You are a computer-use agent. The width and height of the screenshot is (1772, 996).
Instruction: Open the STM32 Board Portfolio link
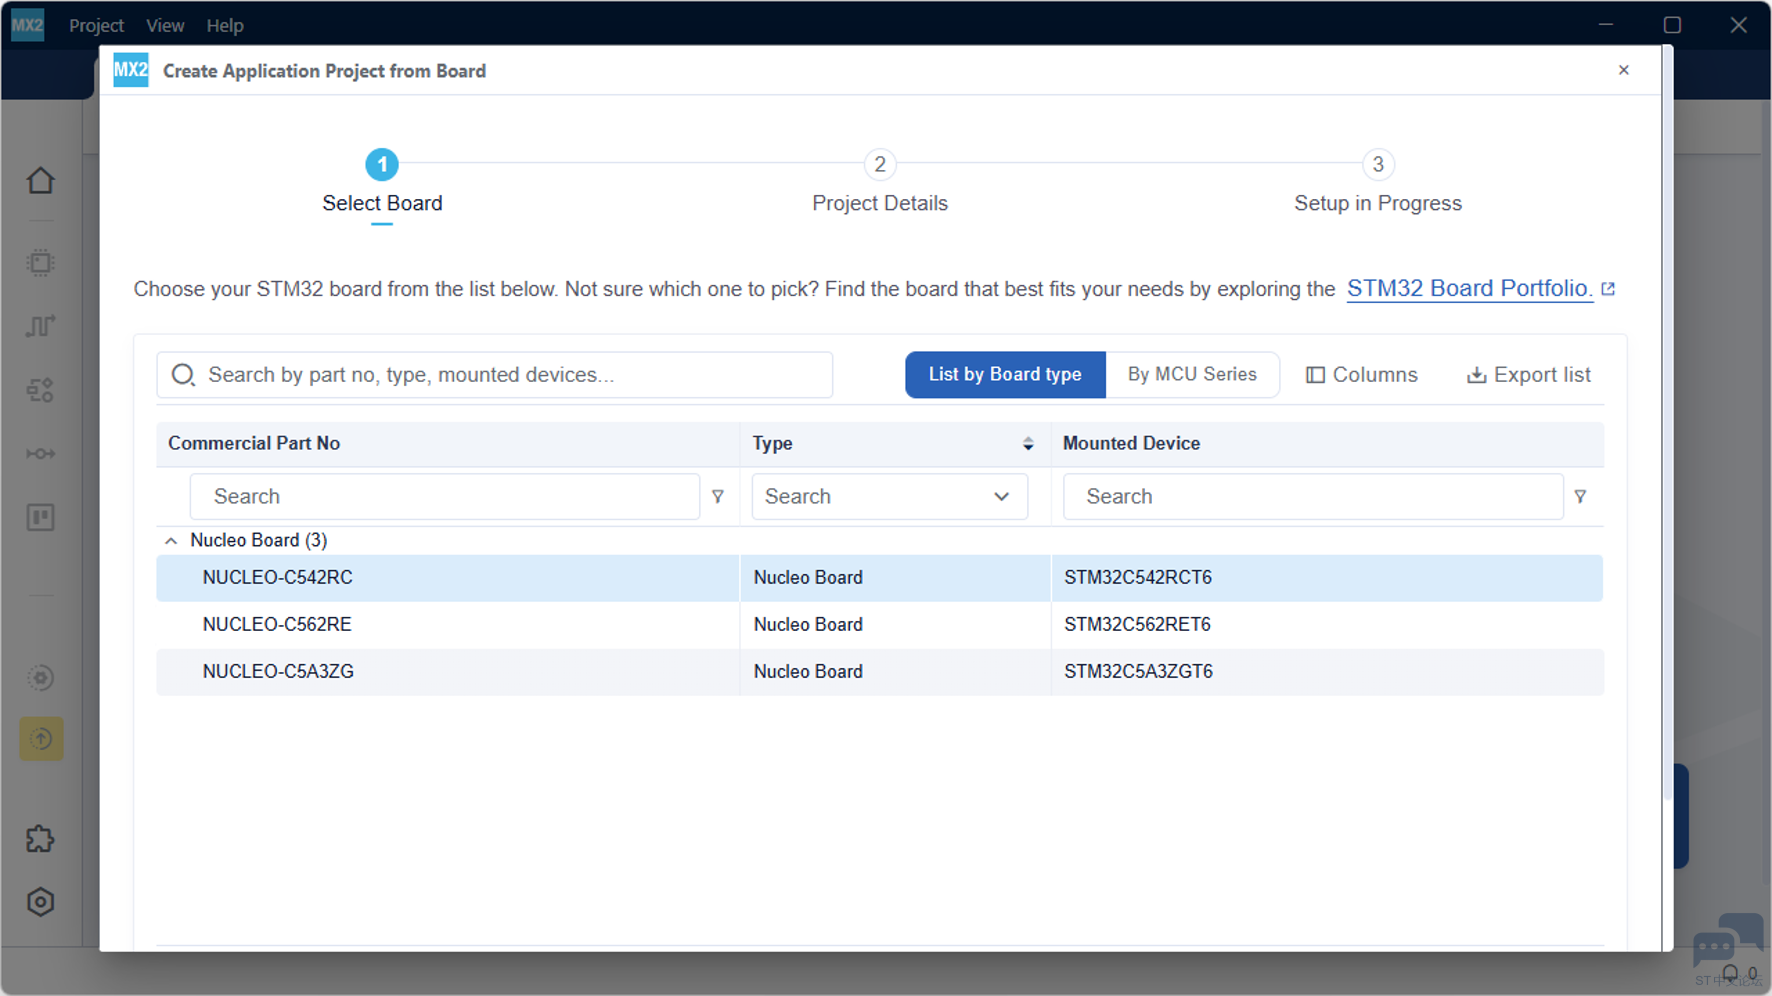[1469, 289]
